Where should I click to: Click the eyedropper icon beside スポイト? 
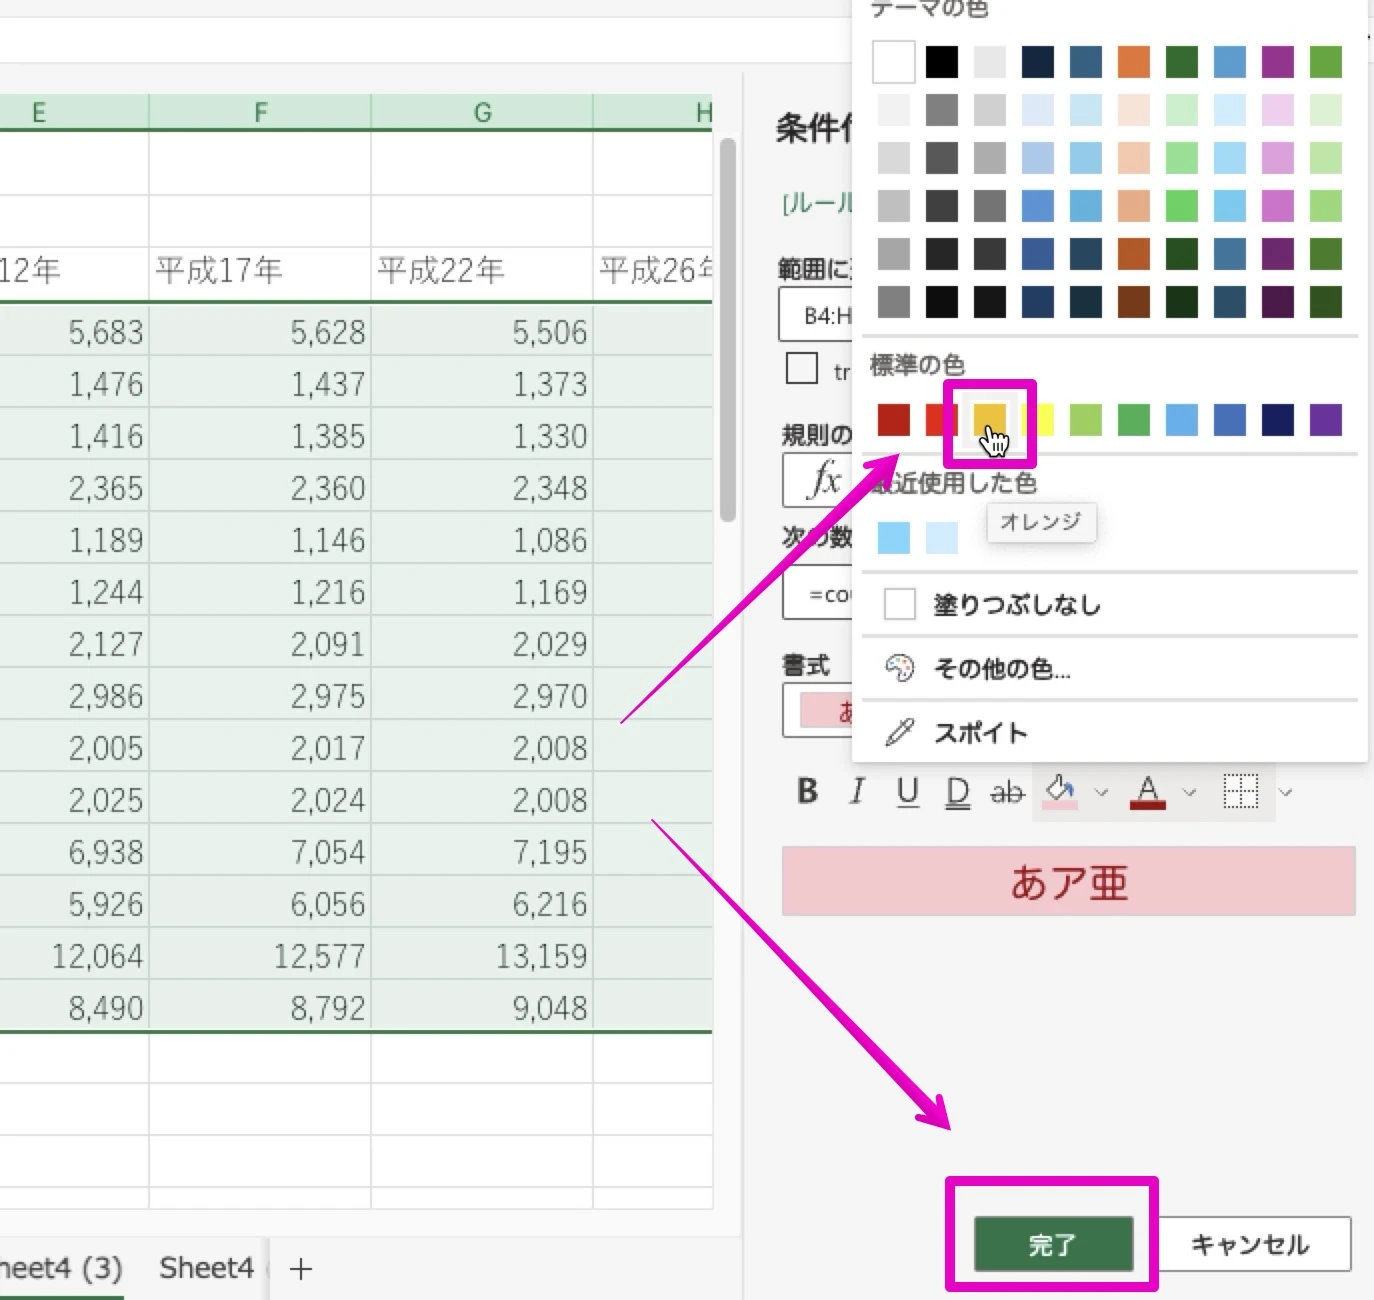pyautogui.click(x=900, y=732)
